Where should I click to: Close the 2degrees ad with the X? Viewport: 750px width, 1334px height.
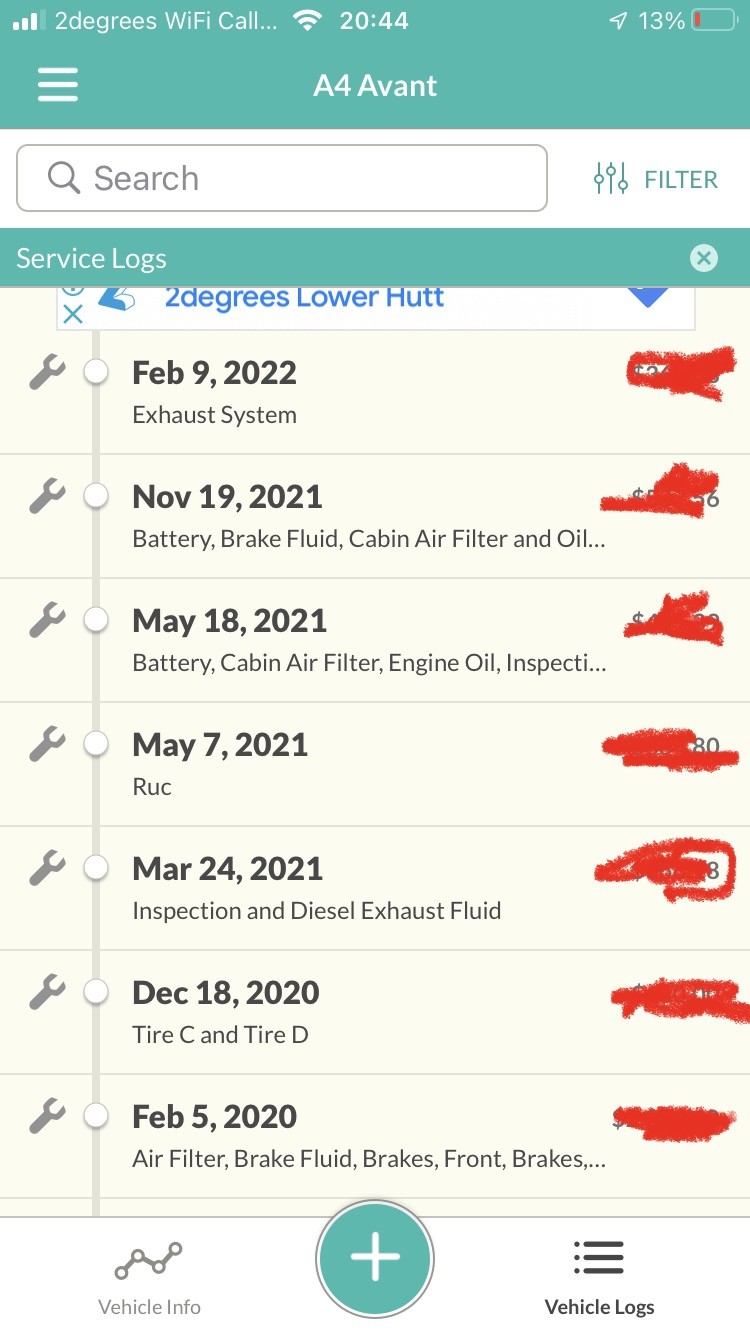[x=72, y=314]
